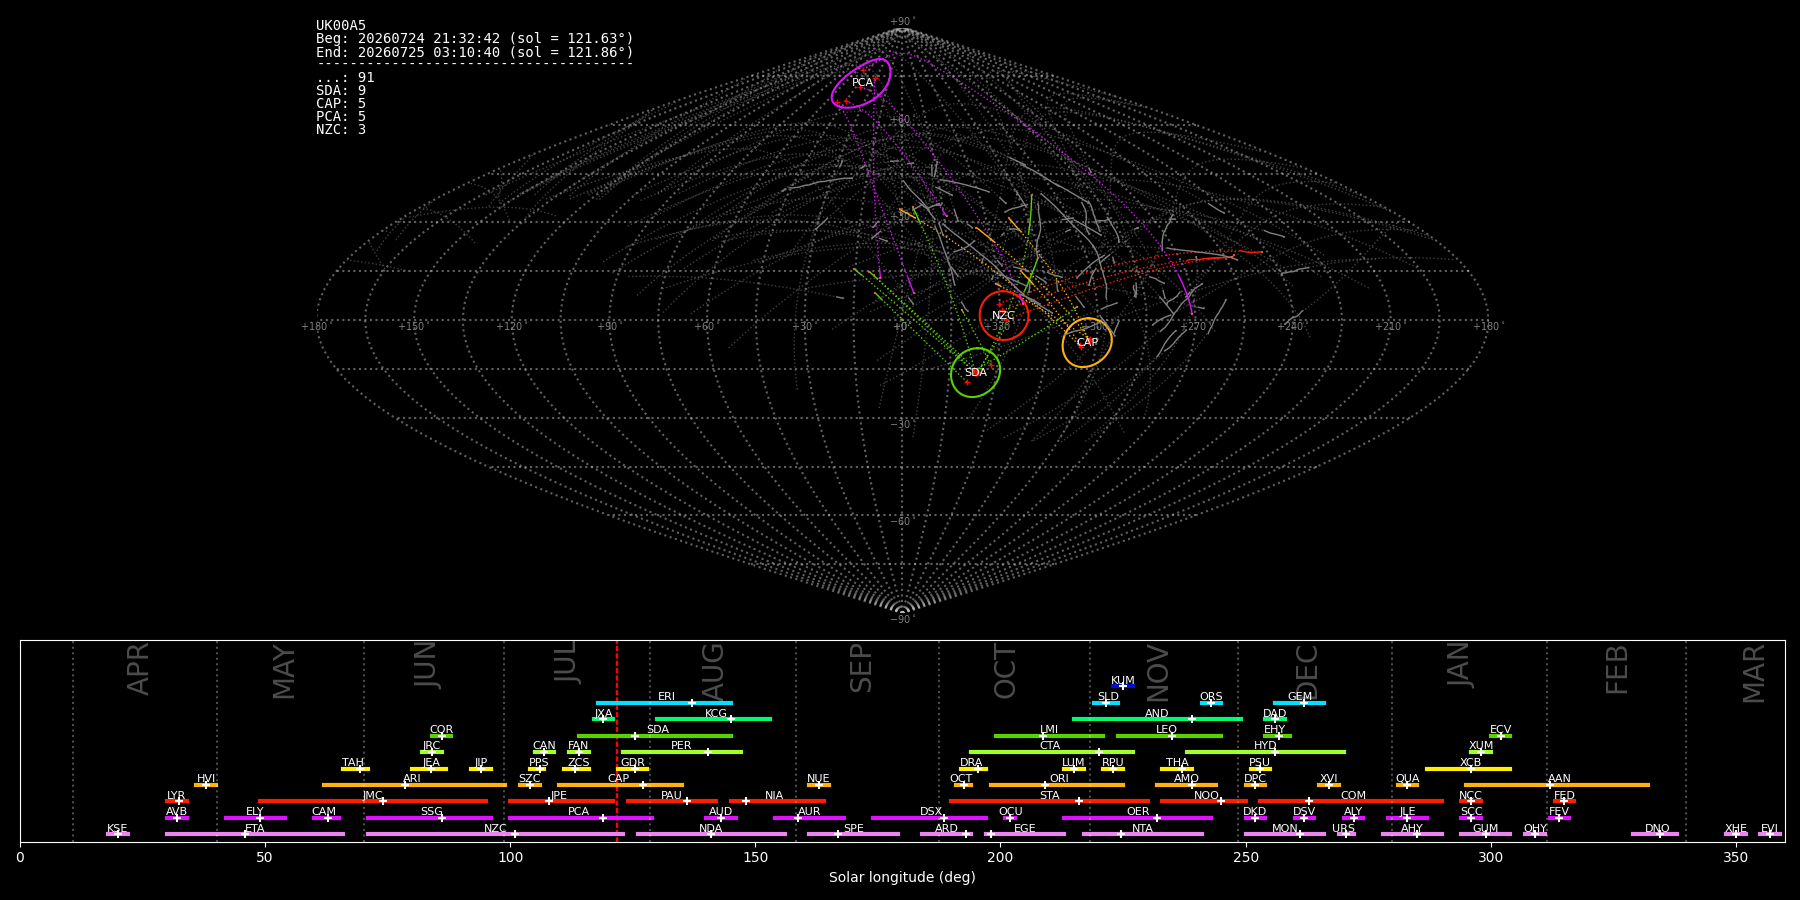Click the orange CAP radiant circle
Viewport: 1800px width, 900px height.
pyautogui.click(x=1087, y=343)
